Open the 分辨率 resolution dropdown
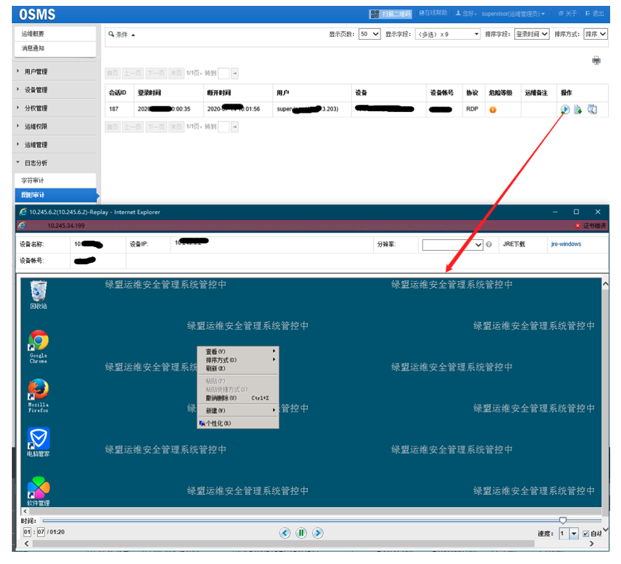The width and height of the screenshot is (621, 564). pyautogui.click(x=452, y=244)
